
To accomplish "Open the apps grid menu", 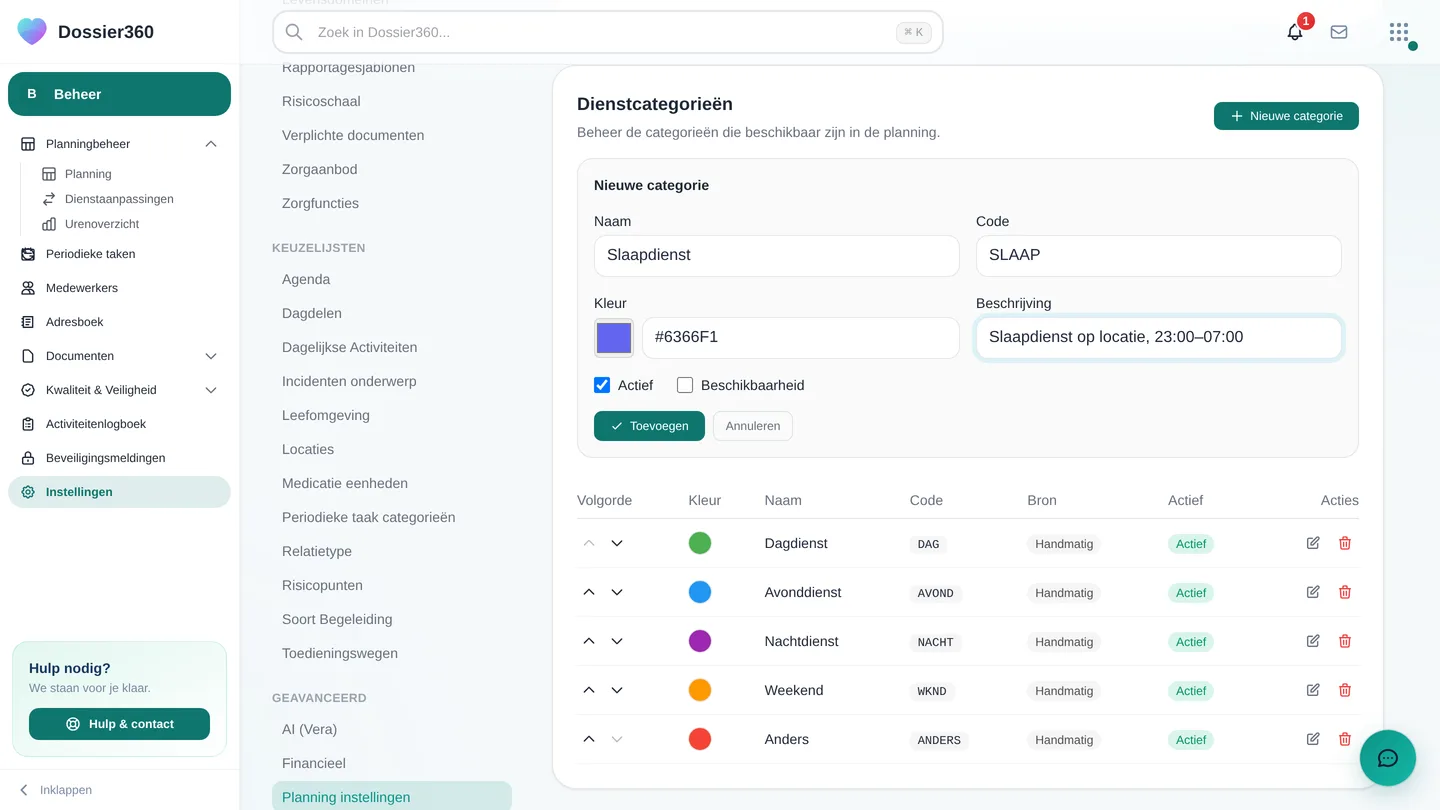I will click(x=1399, y=32).
